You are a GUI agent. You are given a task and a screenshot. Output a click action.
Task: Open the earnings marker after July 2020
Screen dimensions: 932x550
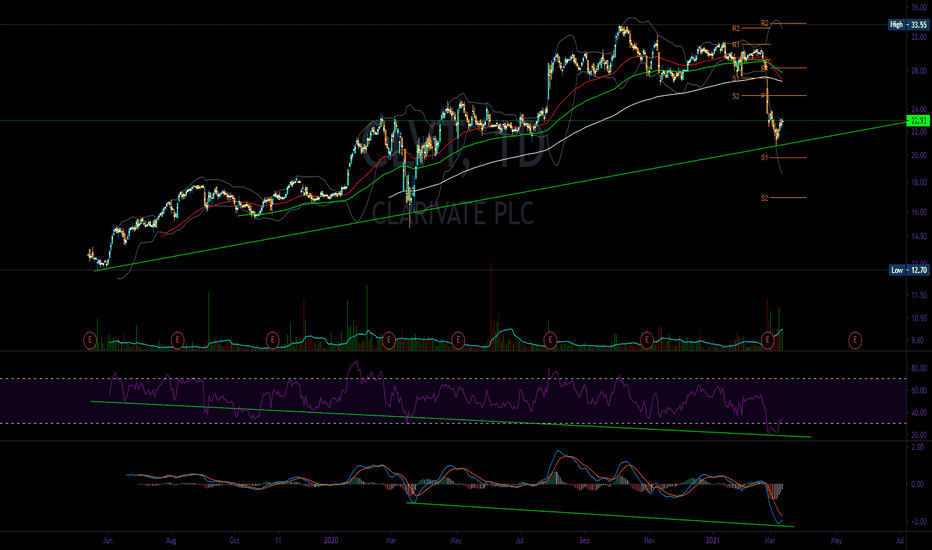(550, 340)
